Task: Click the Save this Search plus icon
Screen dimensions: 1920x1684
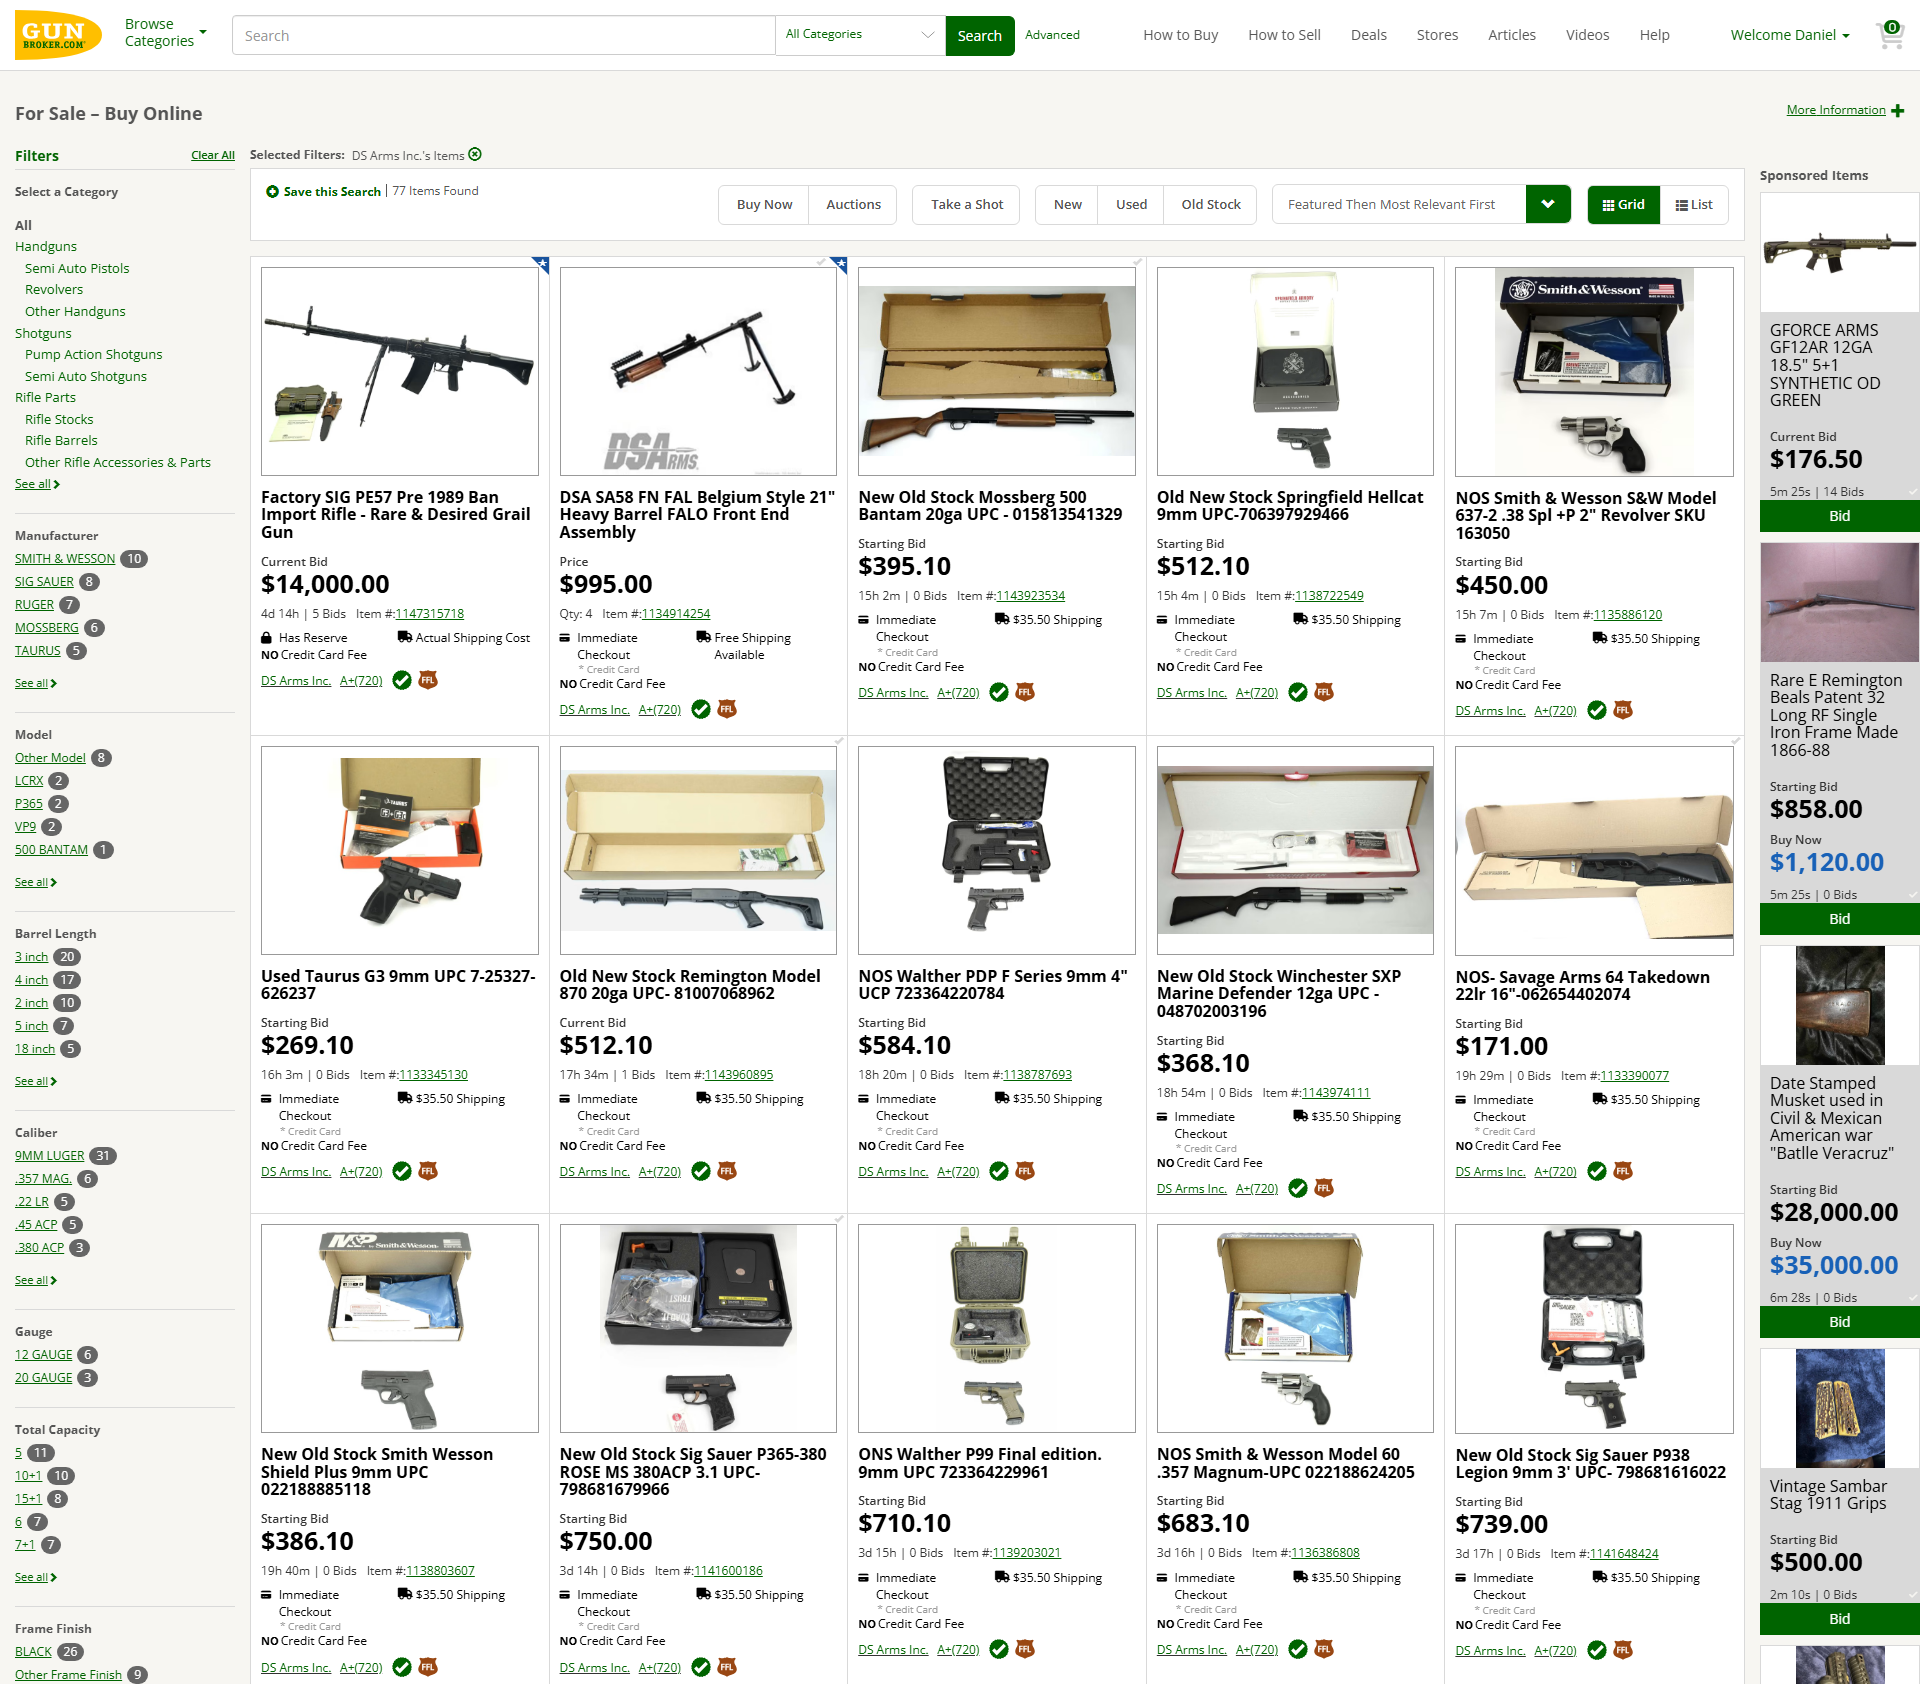Action: point(272,191)
